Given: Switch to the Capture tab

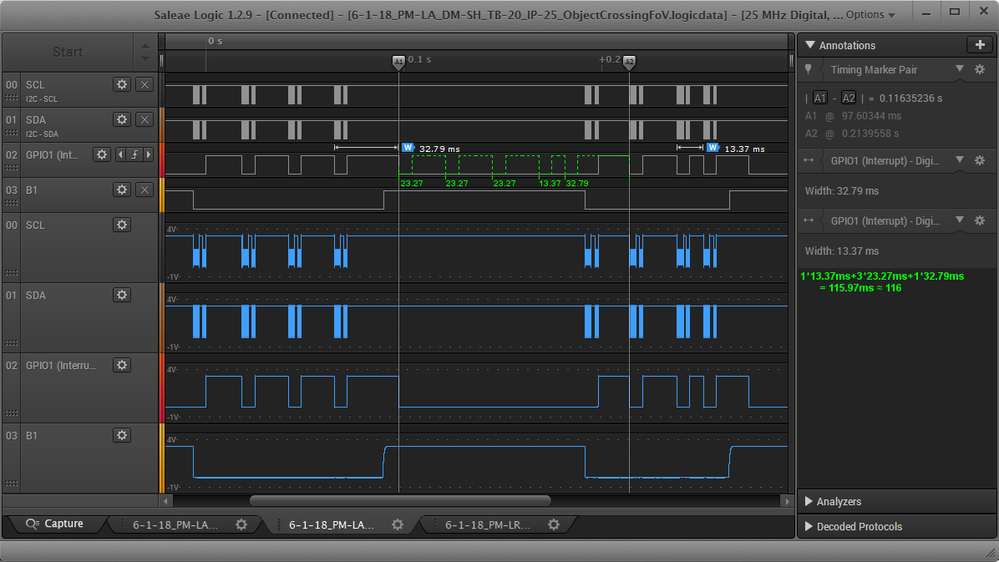Looking at the screenshot, I should pyautogui.click(x=55, y=524).
